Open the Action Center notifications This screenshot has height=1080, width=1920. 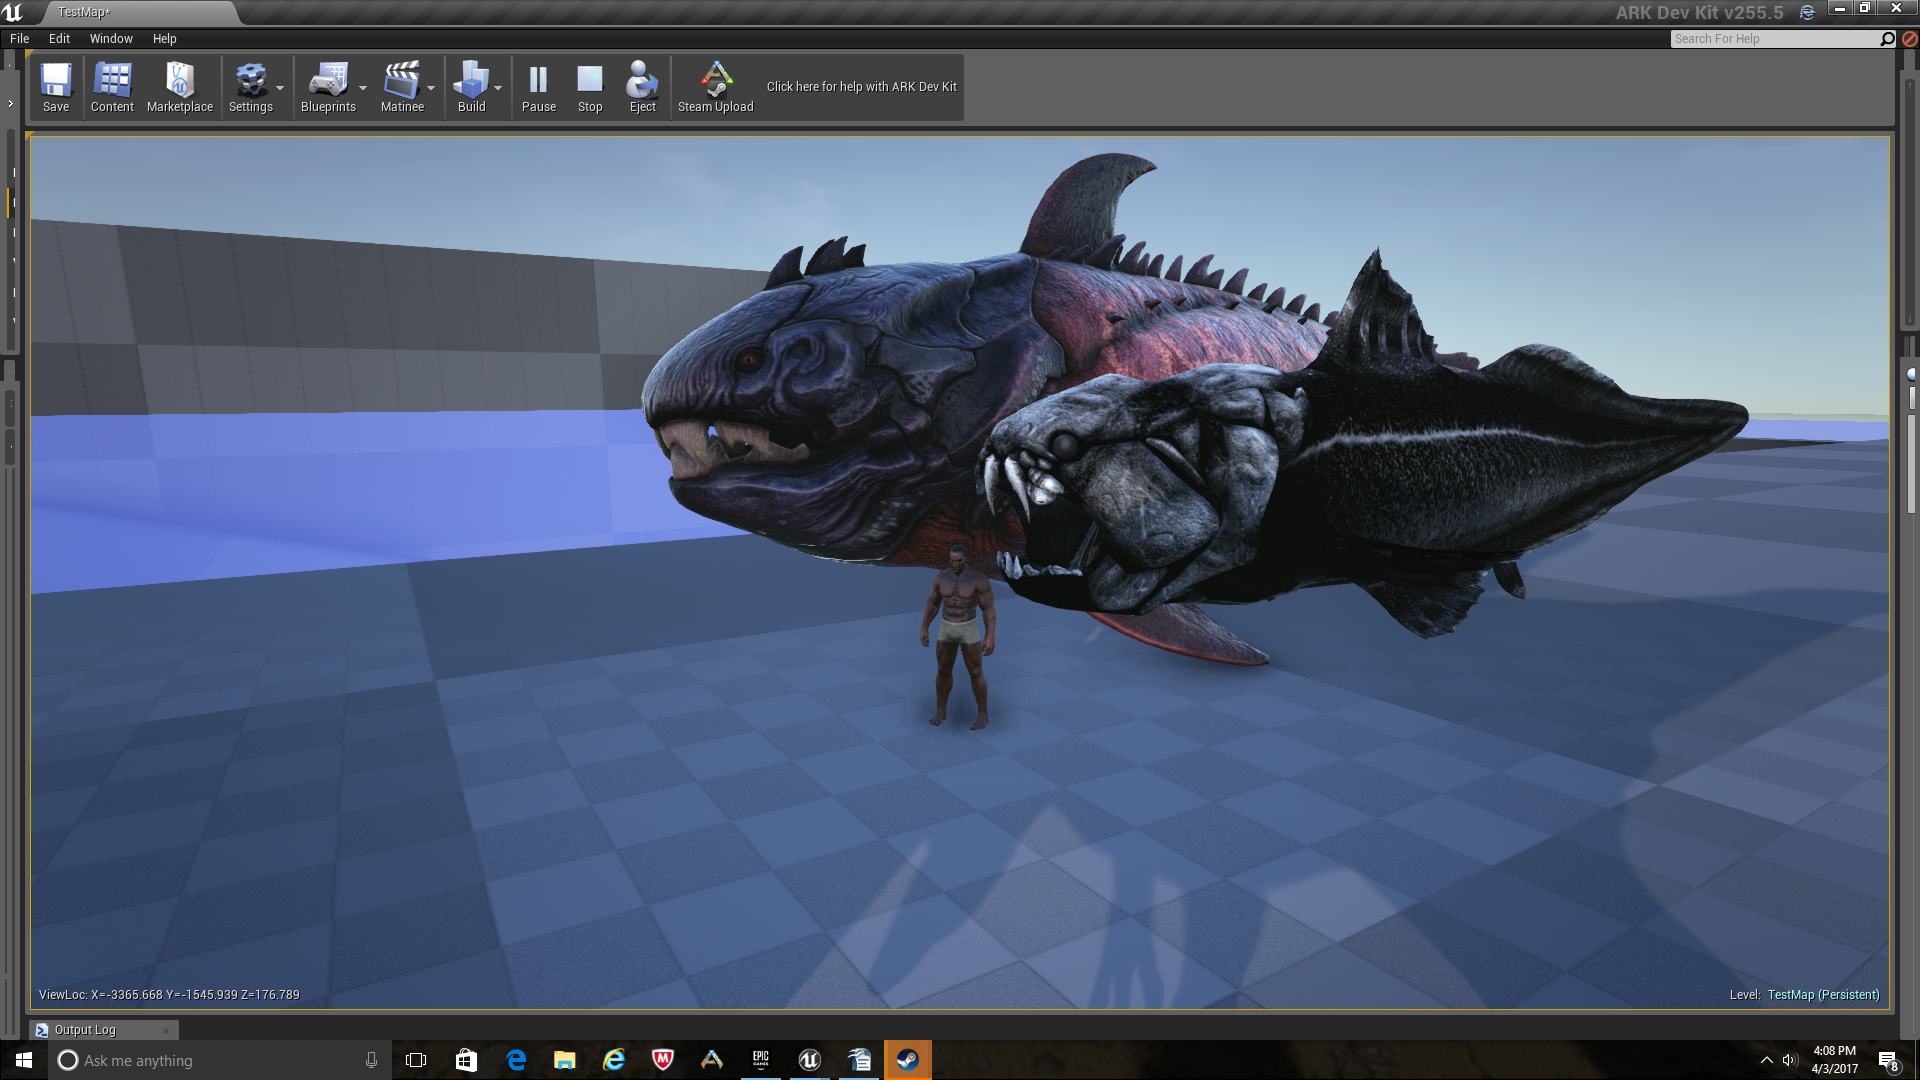[1889, 1060]
